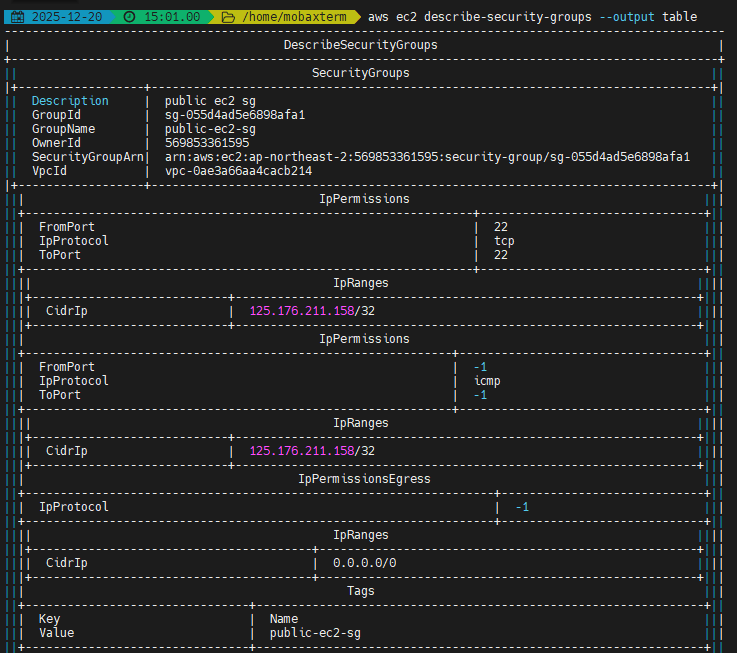The width and height of the screenshot is (737, 653).
Task: Select the FromPort value 22
Action: tap(501, 227)
